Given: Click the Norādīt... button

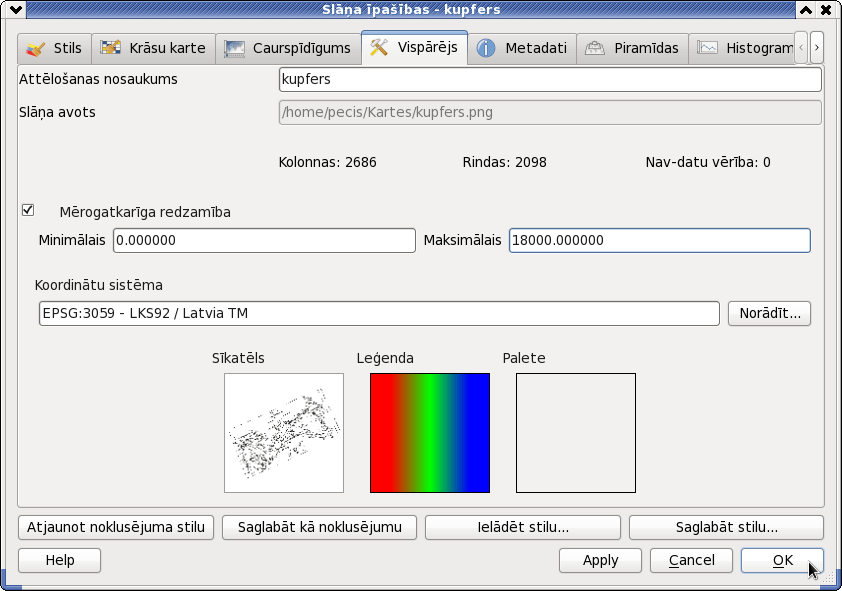Looking at the screenshot, I should click(770, 313).
